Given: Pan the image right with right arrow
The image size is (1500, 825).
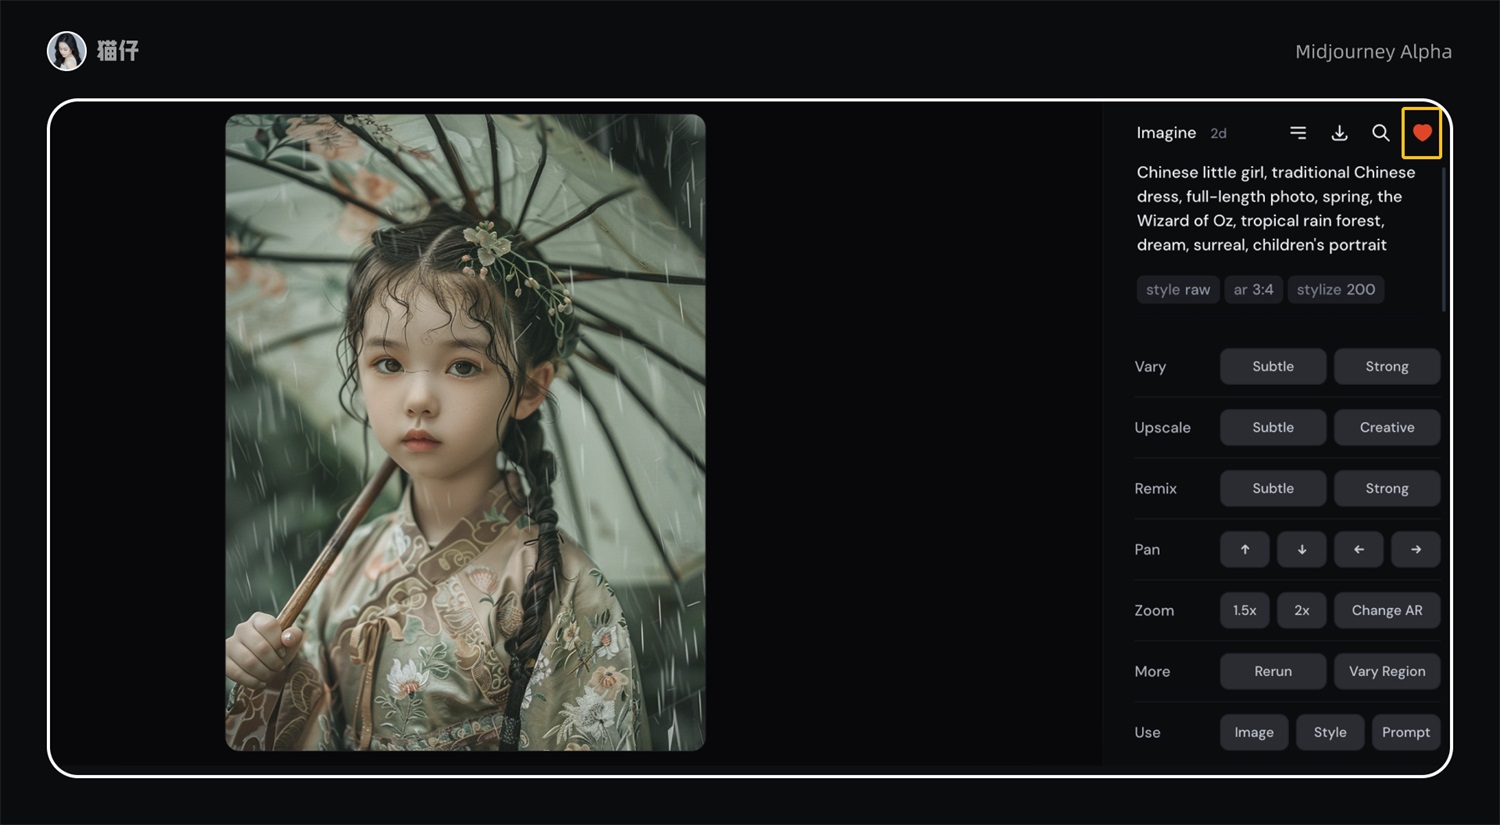Looking at the screenshot, I should tap(1415, 549).
